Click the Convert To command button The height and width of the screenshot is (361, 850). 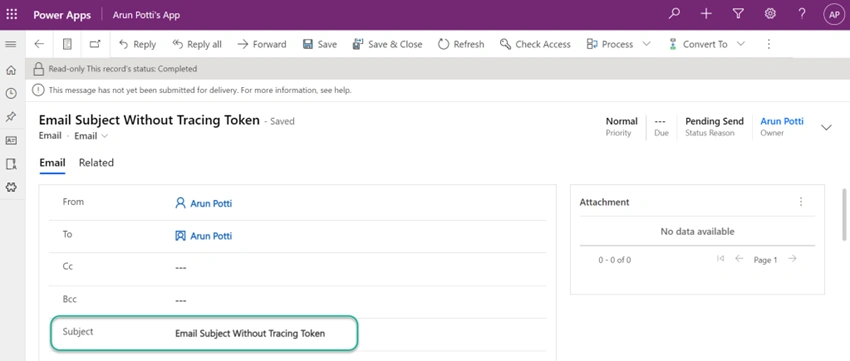pyautogui.click(x=698, y=44)
